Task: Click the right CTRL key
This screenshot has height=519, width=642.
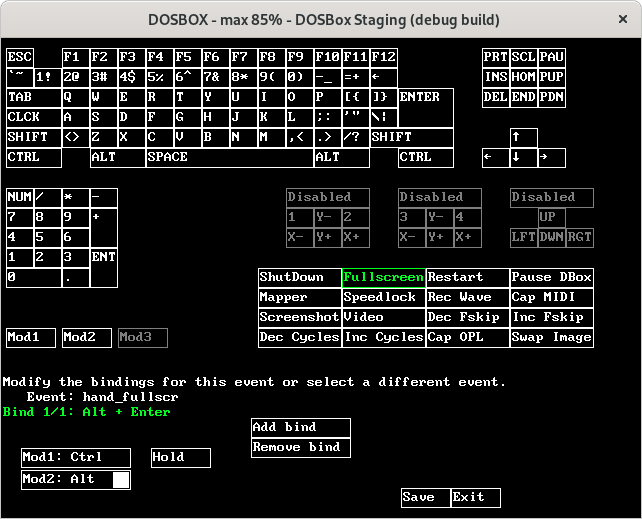Action: click(426, 158)
